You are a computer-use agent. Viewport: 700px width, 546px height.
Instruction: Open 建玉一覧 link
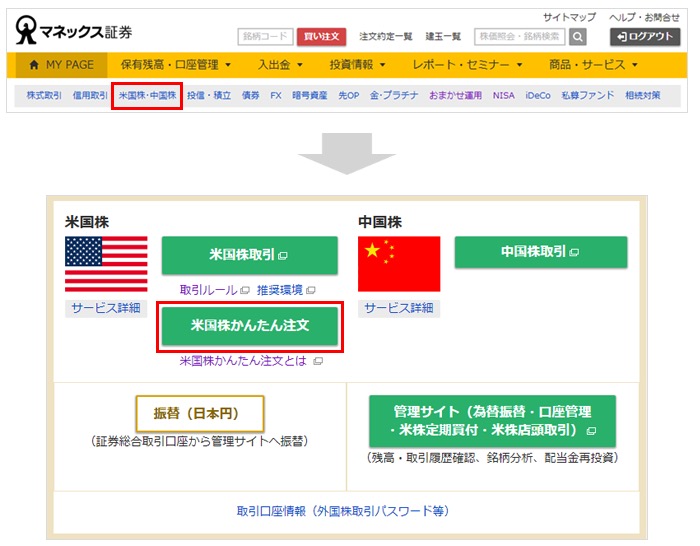(443, 37)
